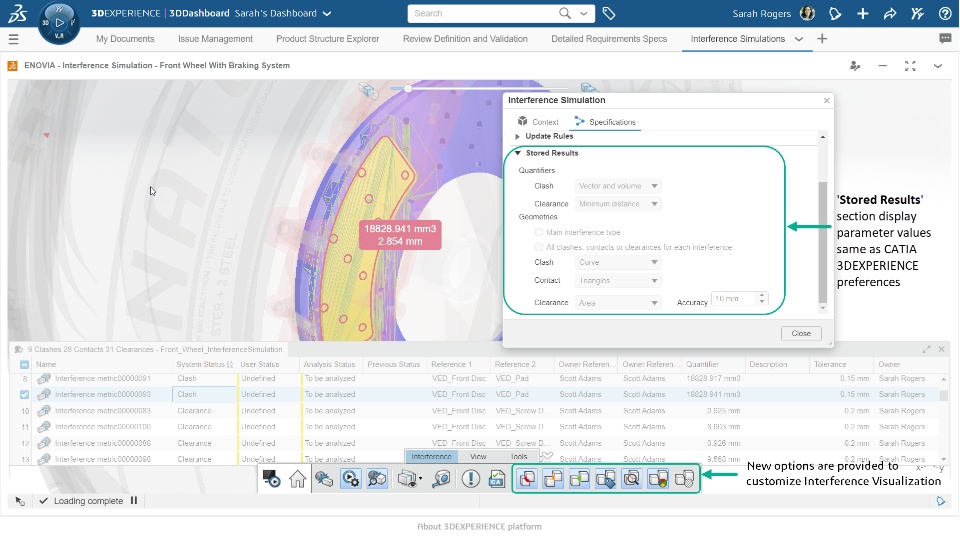Toggle the select-all checkbox in table header

pyautogui.click(x=25, y=365)
